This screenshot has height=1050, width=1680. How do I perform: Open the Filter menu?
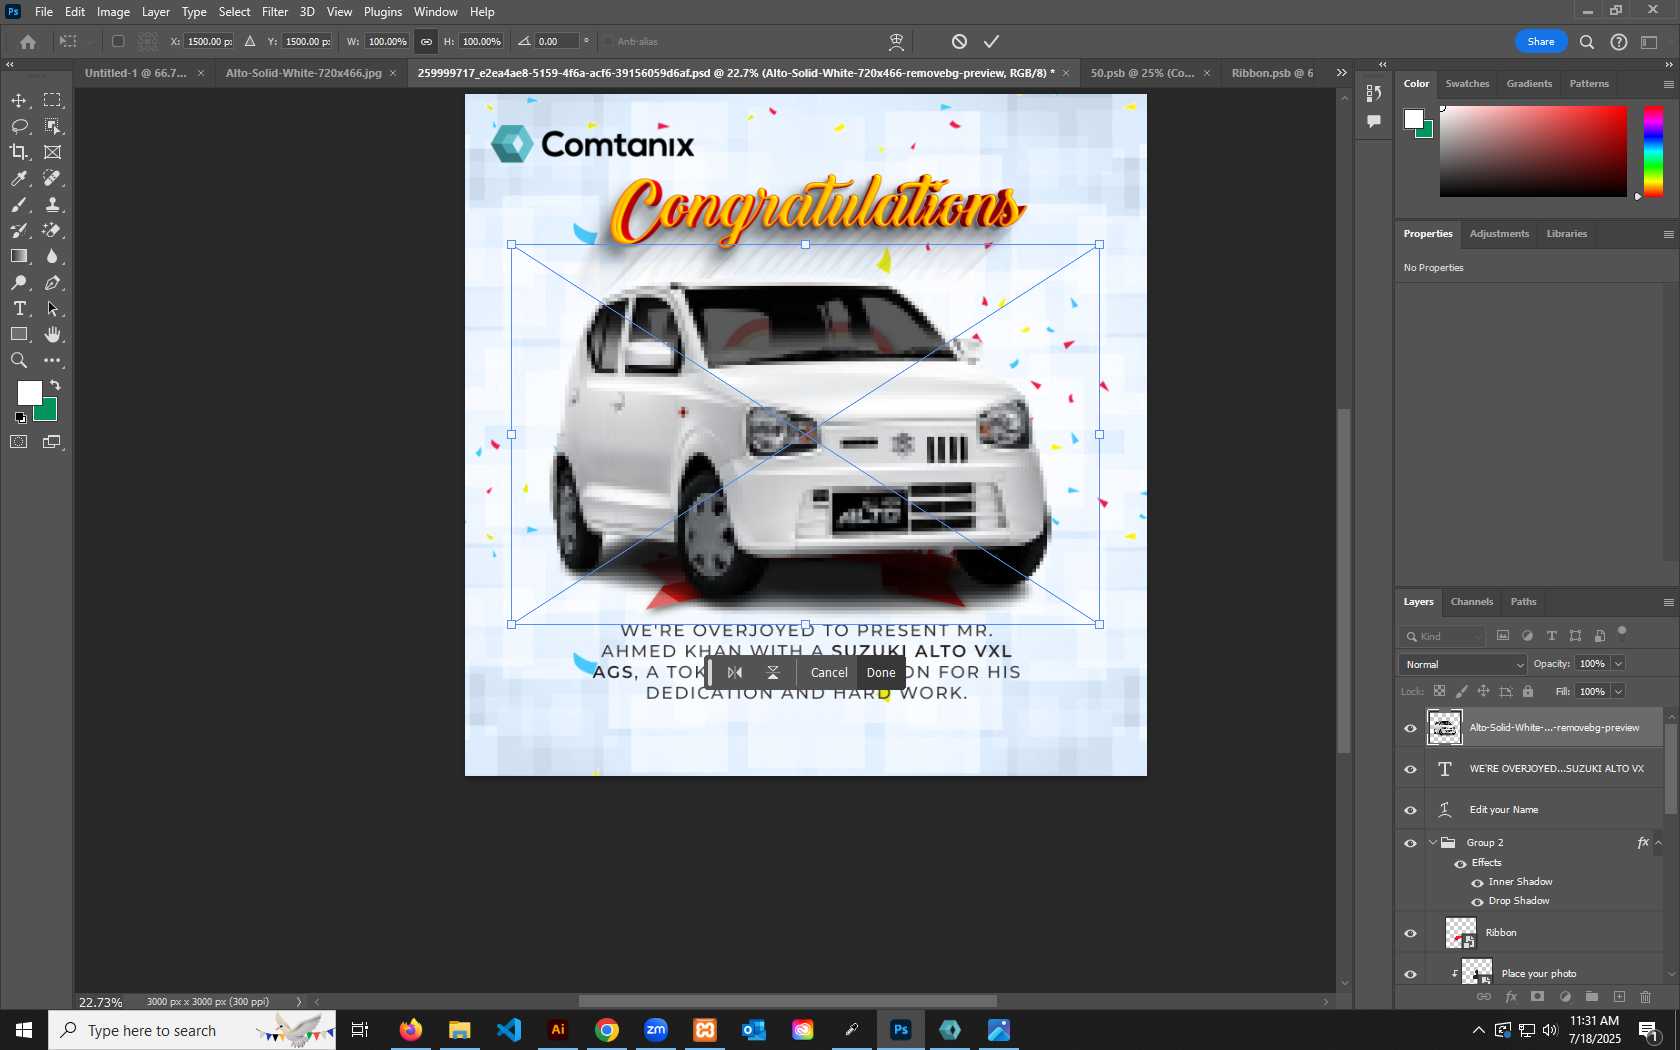(x=275, y=12)
